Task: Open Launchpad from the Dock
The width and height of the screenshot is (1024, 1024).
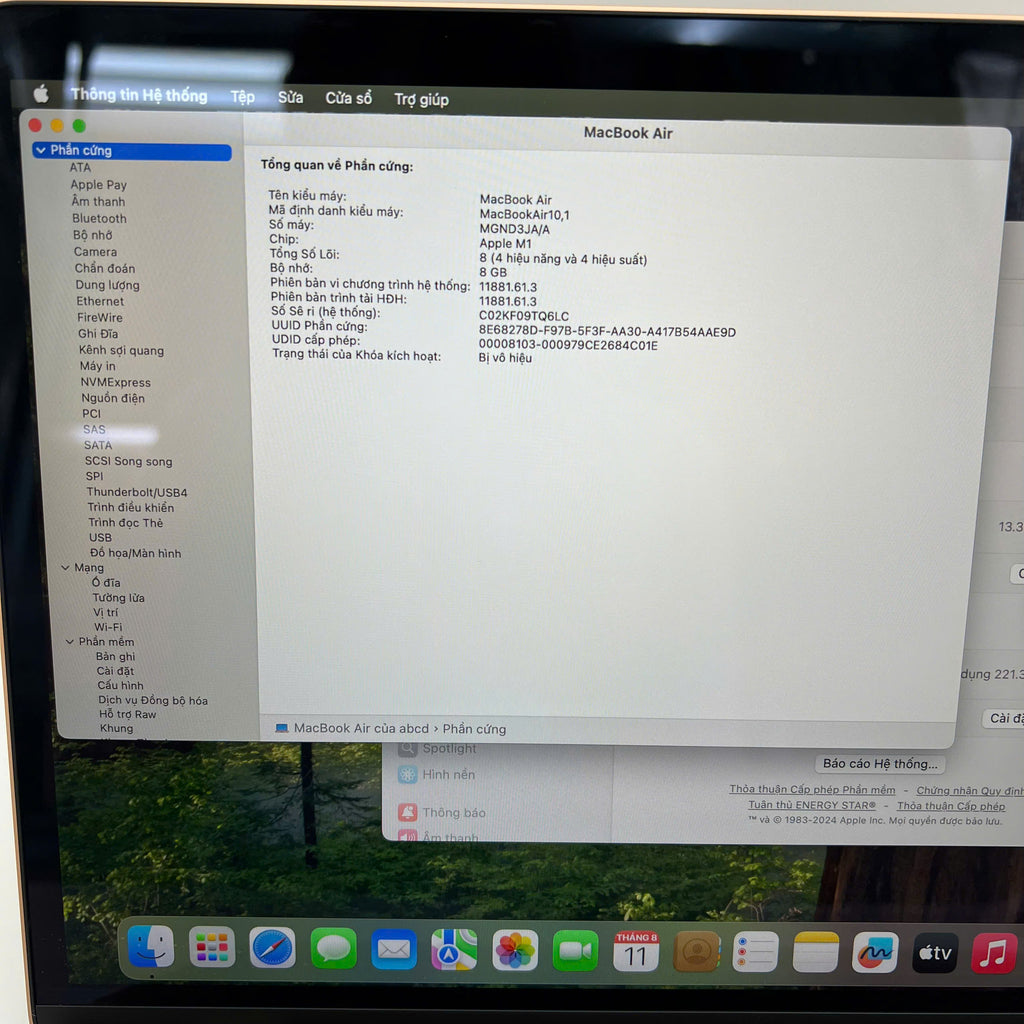Action: pos(212,947)
